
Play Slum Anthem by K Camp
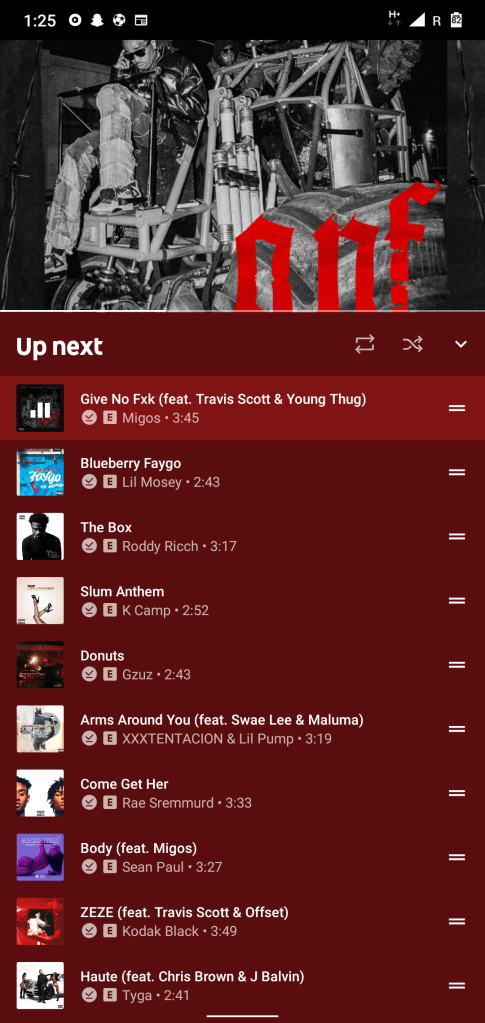point(242,600)
